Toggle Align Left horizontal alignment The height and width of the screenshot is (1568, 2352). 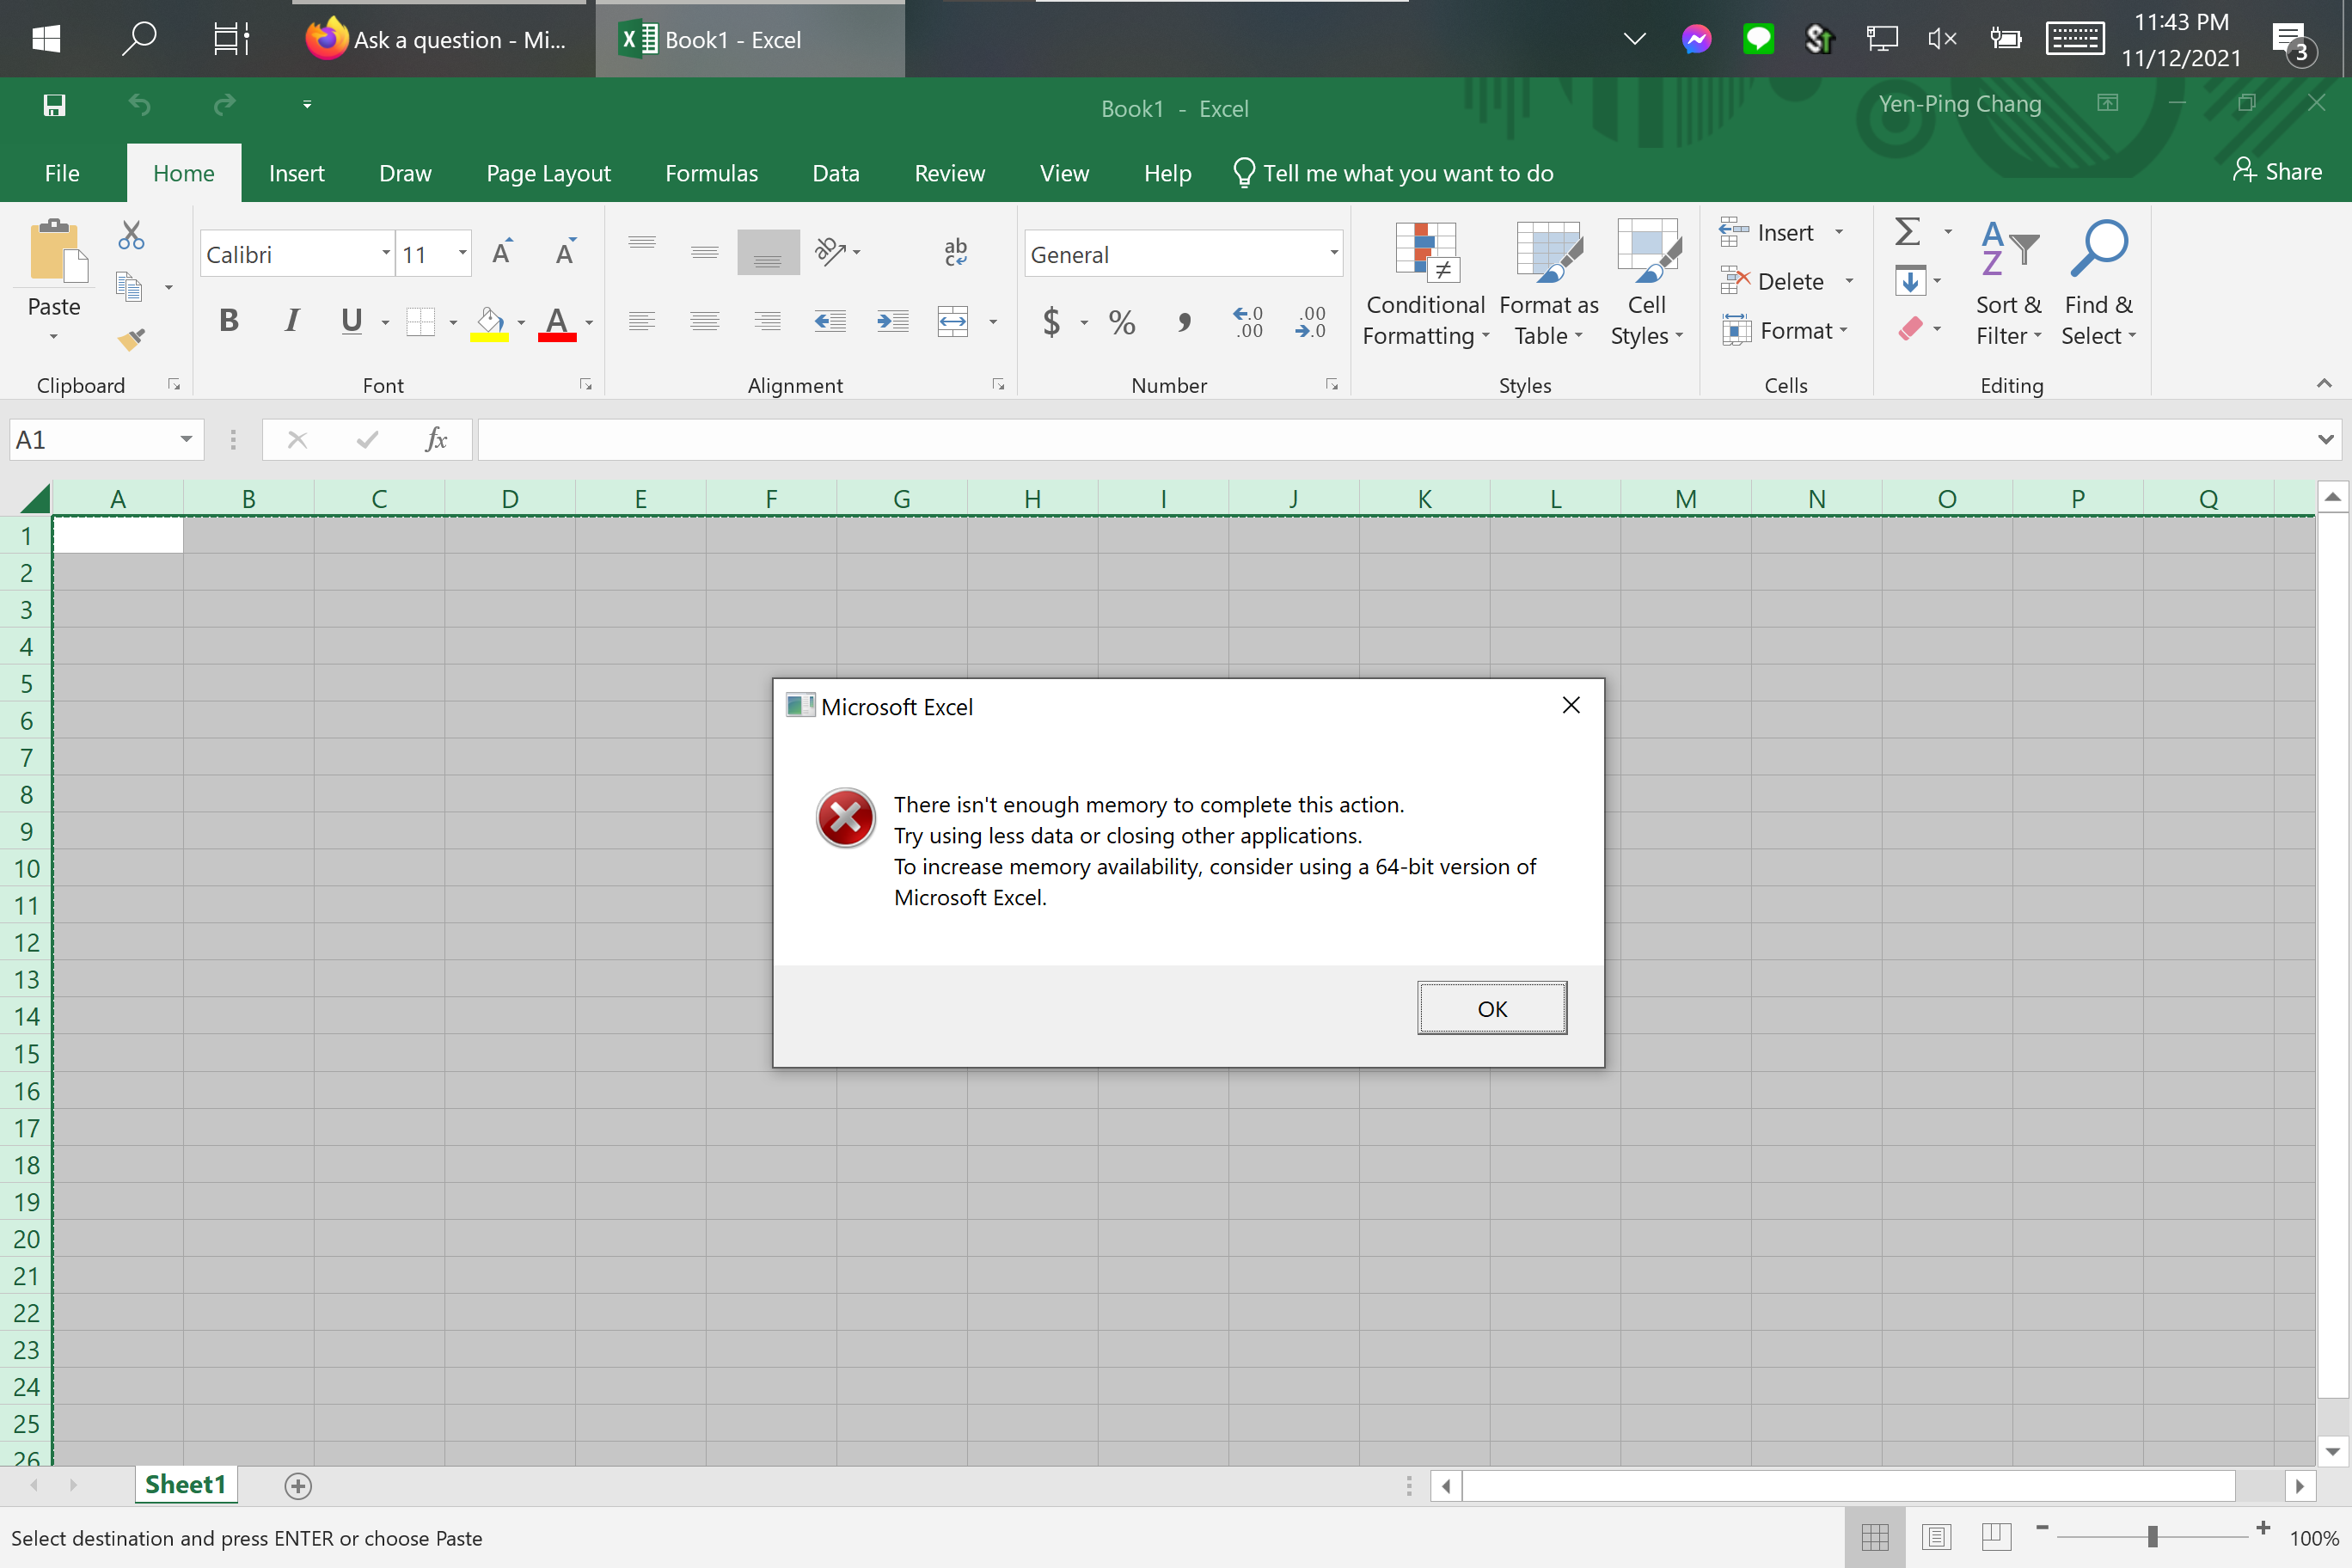point(642,321)
